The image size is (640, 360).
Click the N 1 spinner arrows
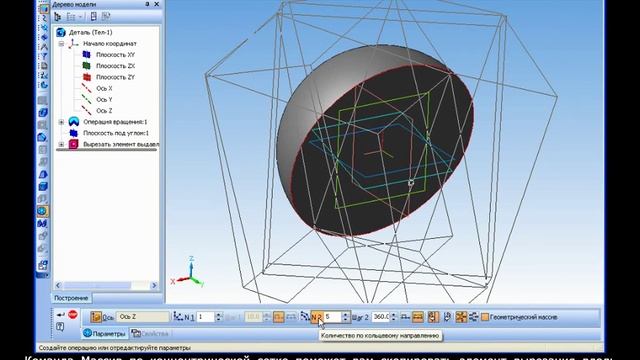click(x=219, y=317)
